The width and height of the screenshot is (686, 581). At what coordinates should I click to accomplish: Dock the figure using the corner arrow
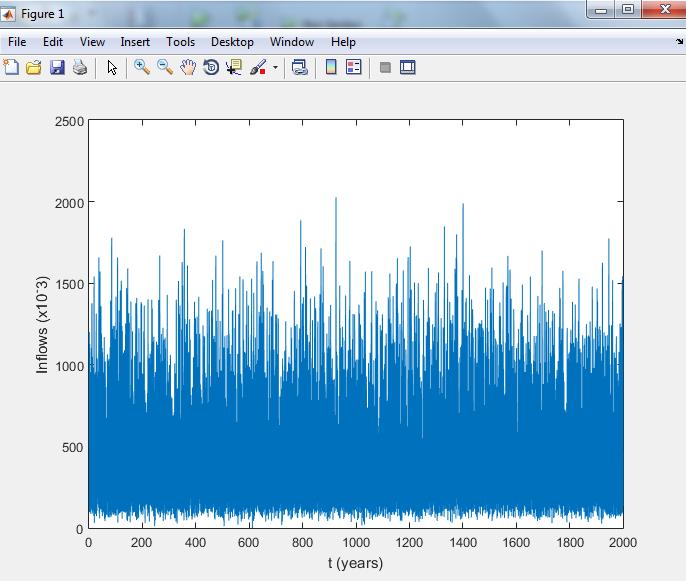(679, 42)
